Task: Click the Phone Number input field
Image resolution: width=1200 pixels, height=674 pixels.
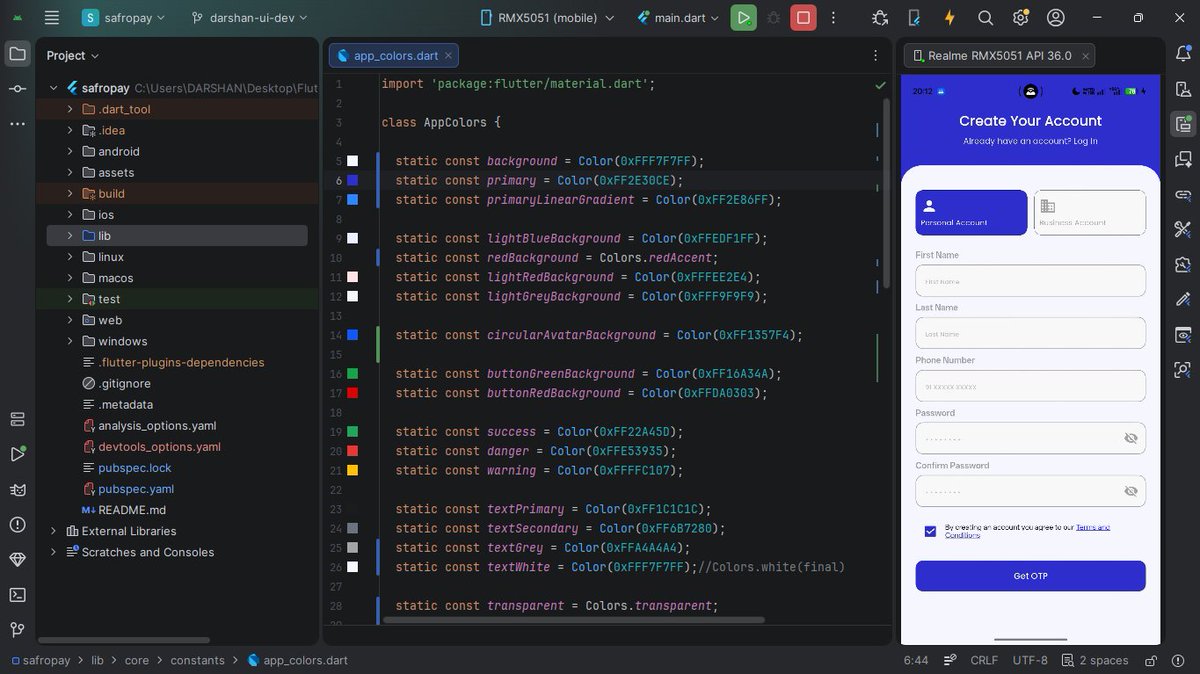Action: click(1030, 386)
